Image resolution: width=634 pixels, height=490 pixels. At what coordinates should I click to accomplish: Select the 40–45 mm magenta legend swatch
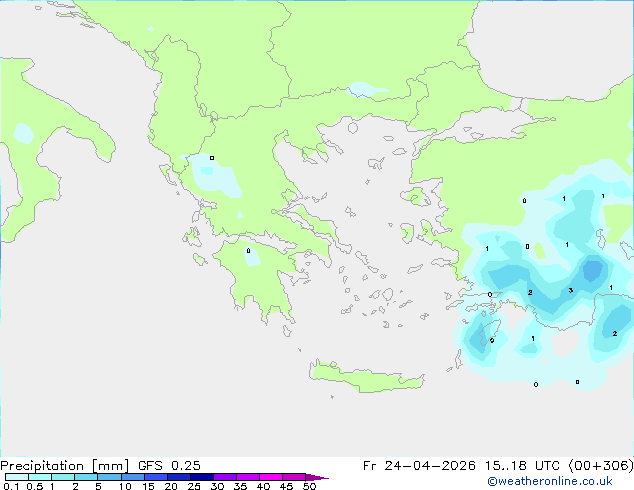271,477
